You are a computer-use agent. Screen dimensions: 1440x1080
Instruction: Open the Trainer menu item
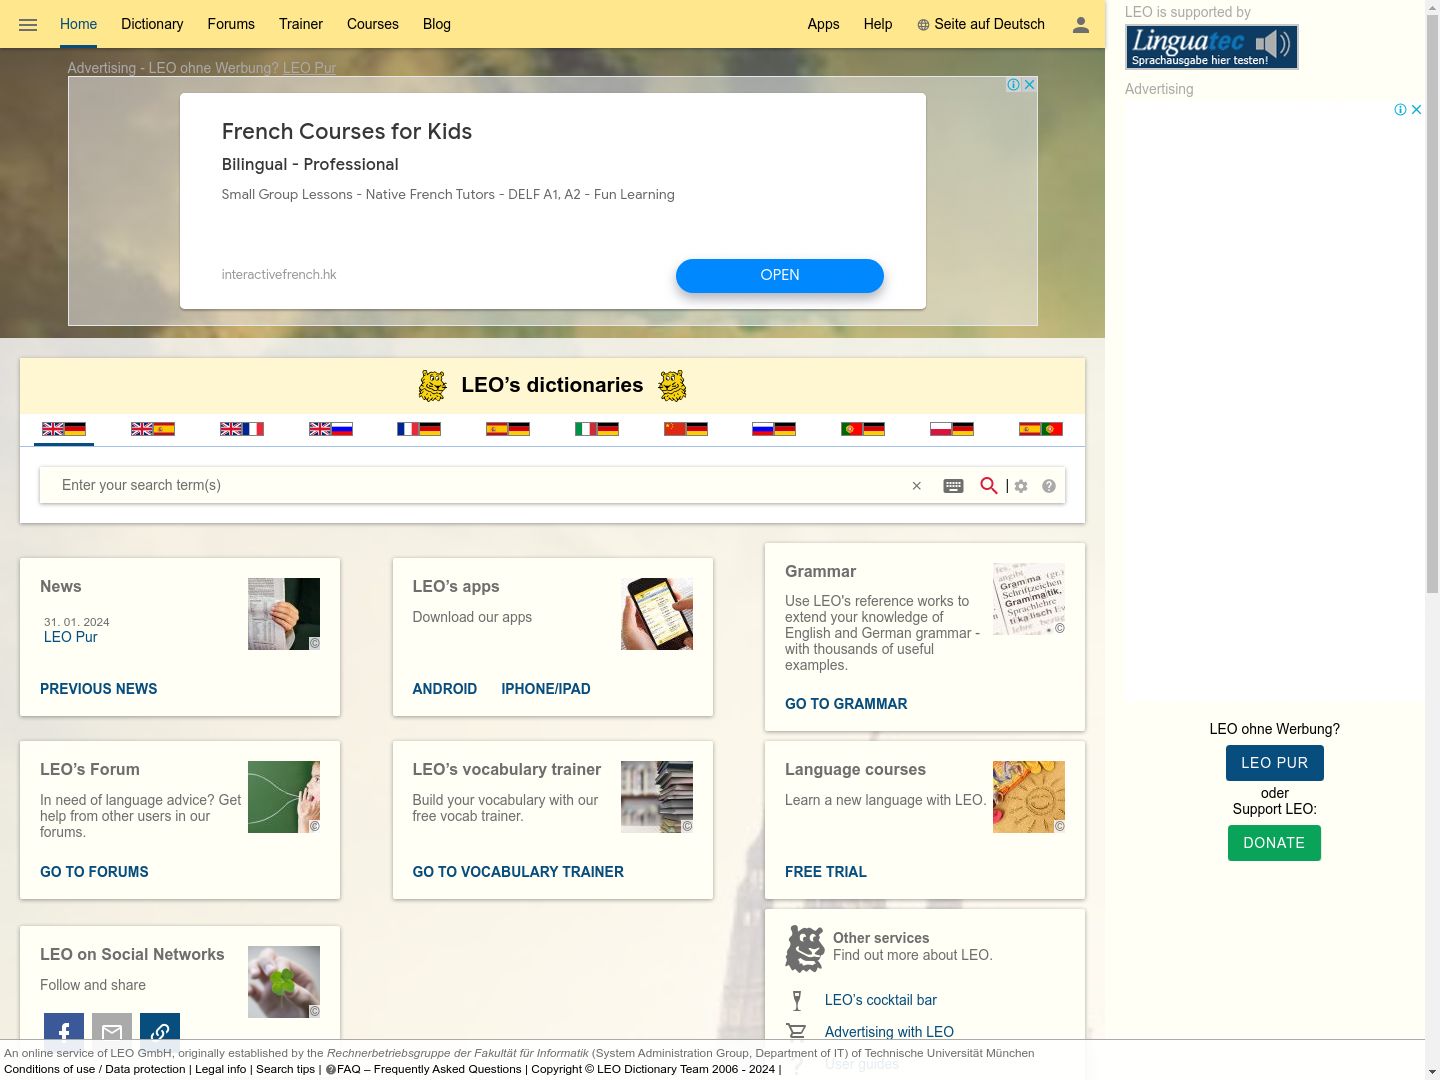(x=301, y=24)
